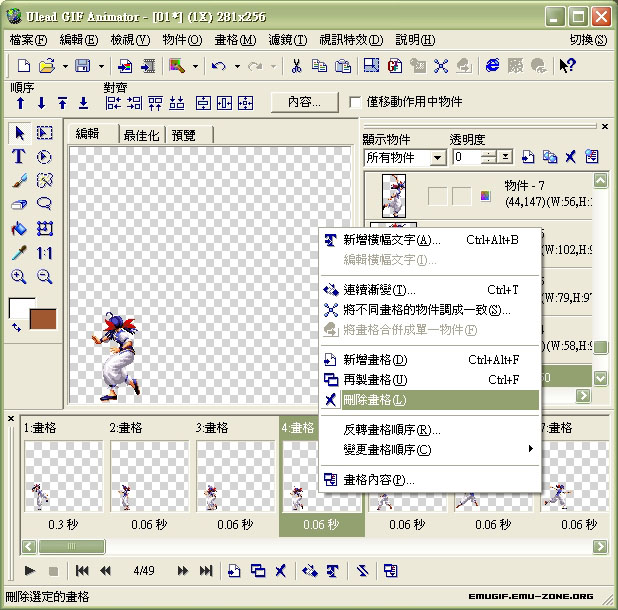Screen dimensions: 618x610
Task: Click bottom toolbar duplicate frame icon
Action: pos(258,570)
